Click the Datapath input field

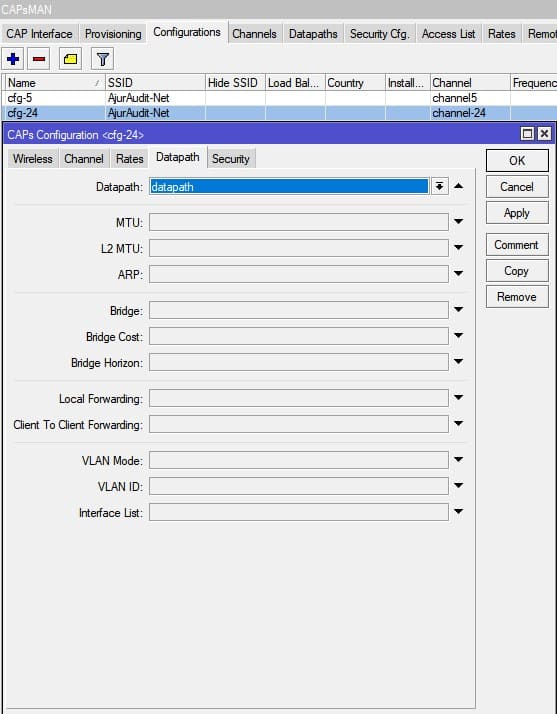[290, 186]
